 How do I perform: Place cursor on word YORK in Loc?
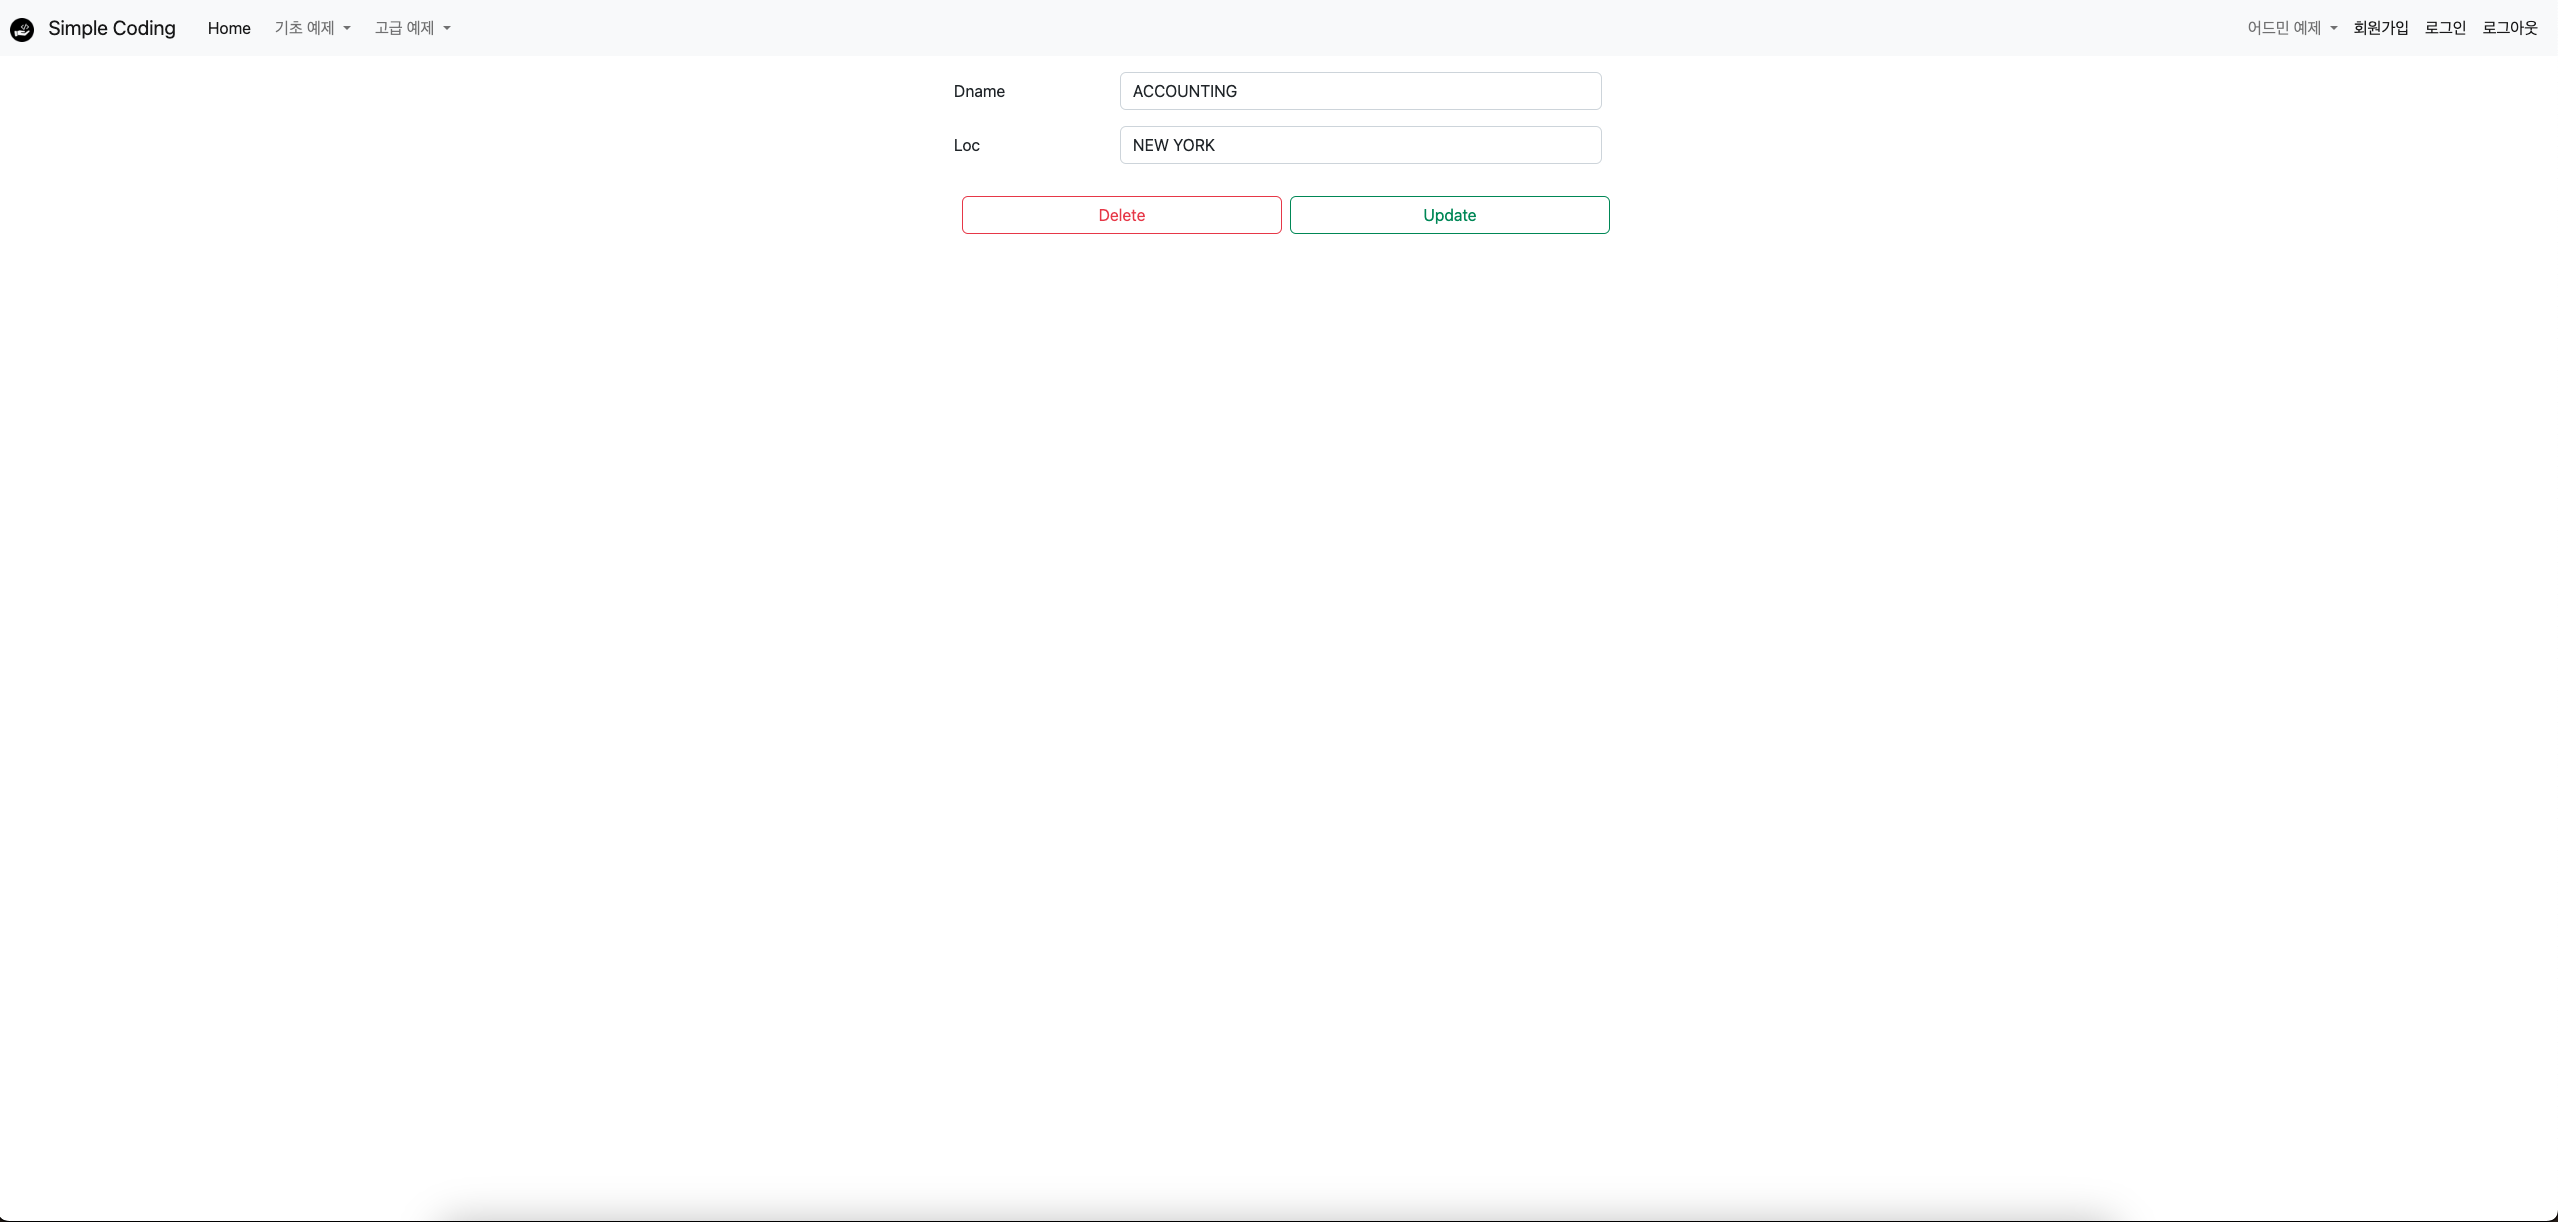[1195, 145]
